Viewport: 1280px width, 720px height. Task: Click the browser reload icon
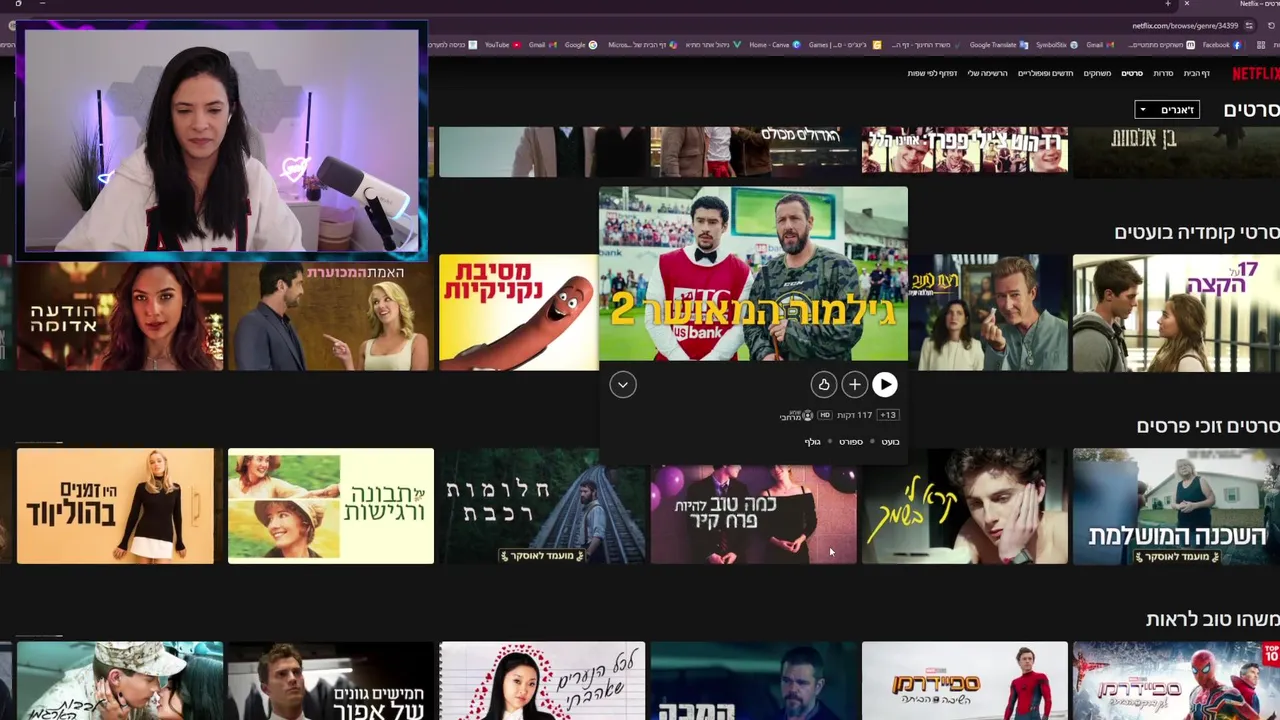(x=1271, y=26)
